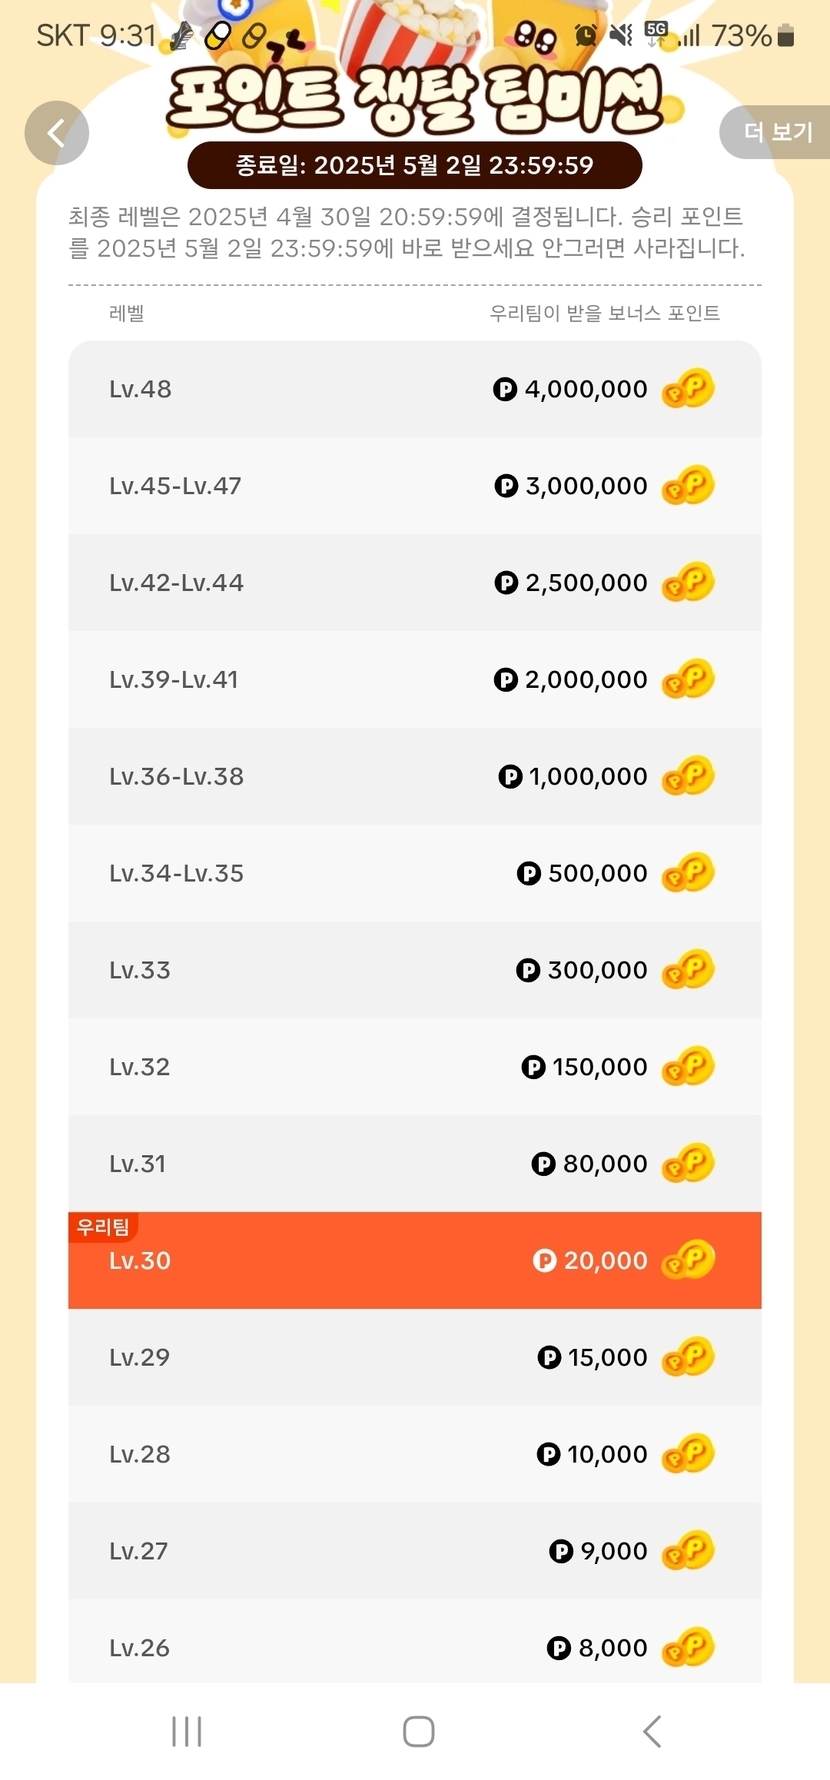The image size is (830, 1780).
Task: Select the Lv.33 reward row
Action: 414,970
